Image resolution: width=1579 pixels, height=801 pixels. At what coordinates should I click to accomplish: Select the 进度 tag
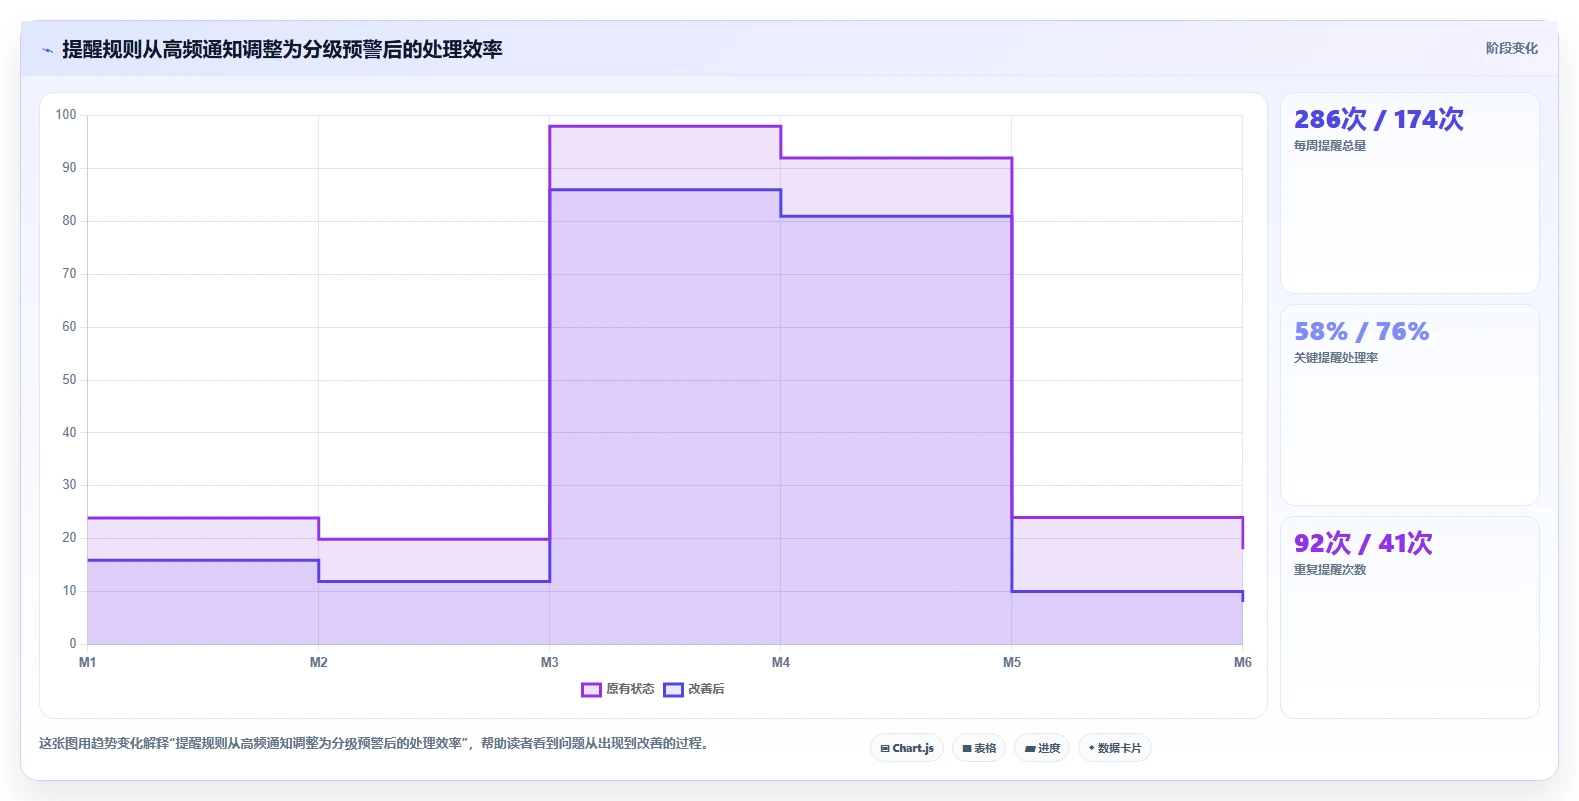coord(1042,748)
